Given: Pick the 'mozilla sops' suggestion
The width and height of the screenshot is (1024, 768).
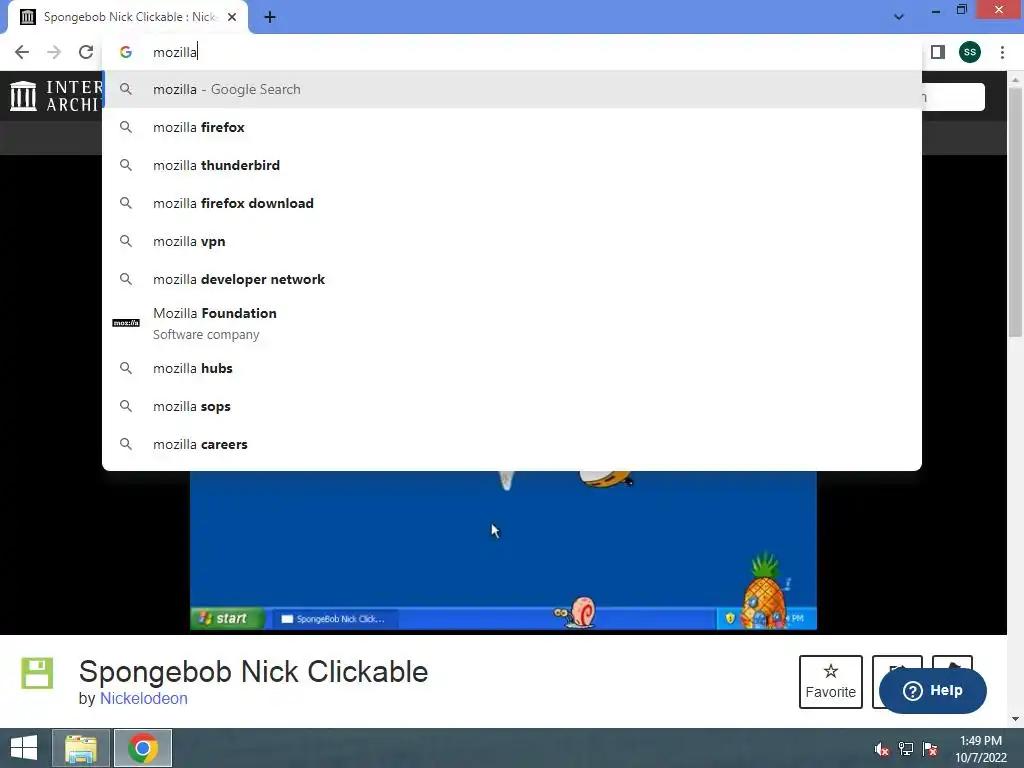Looking at the screenshot, I should pyautogui.click(x=512, y=406).
